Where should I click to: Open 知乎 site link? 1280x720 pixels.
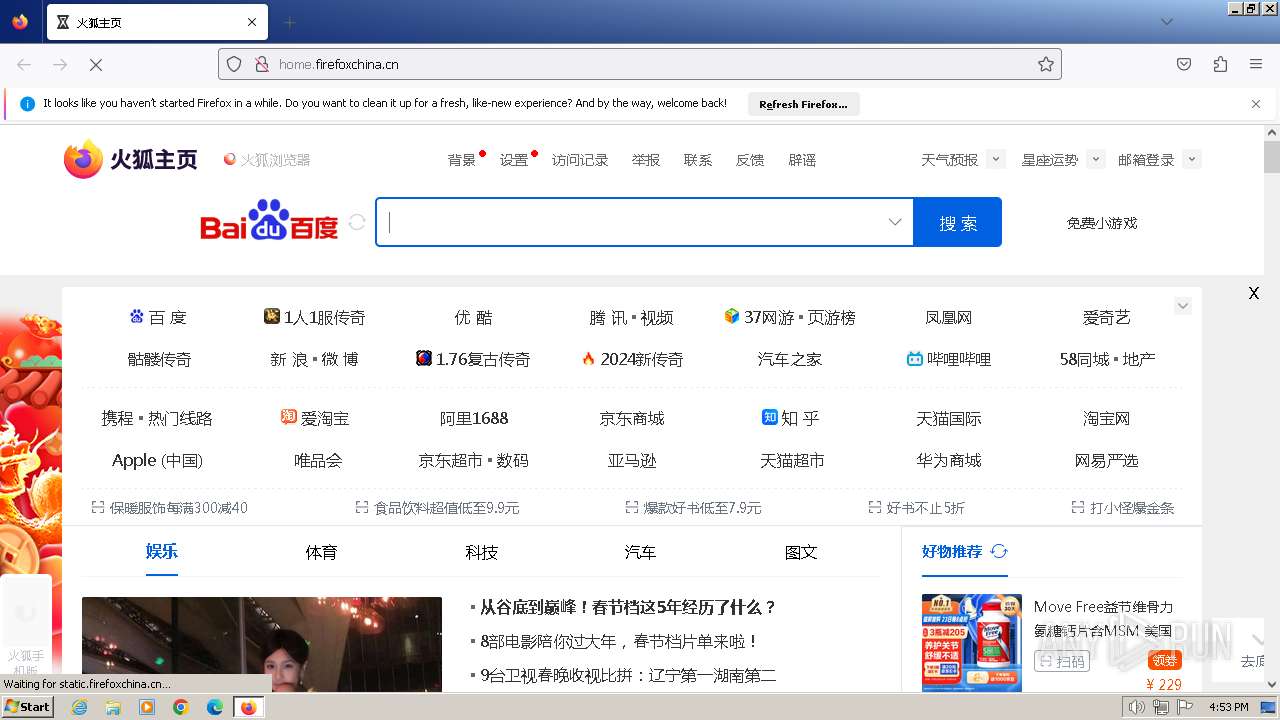click(x=790, y=418)
